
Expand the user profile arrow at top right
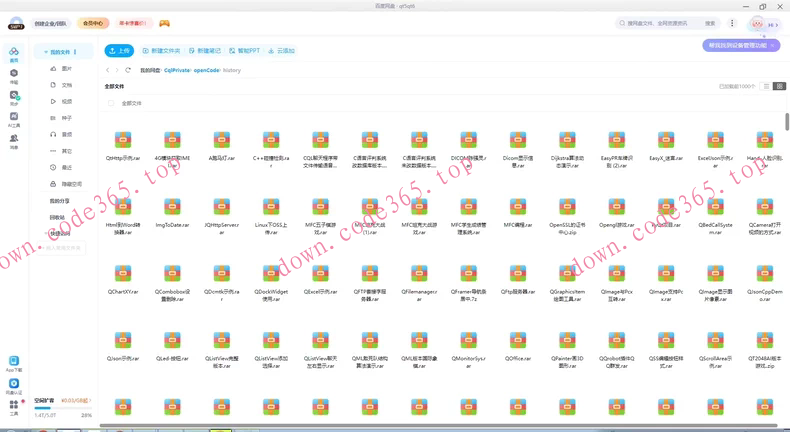click(x=776, y=25)
